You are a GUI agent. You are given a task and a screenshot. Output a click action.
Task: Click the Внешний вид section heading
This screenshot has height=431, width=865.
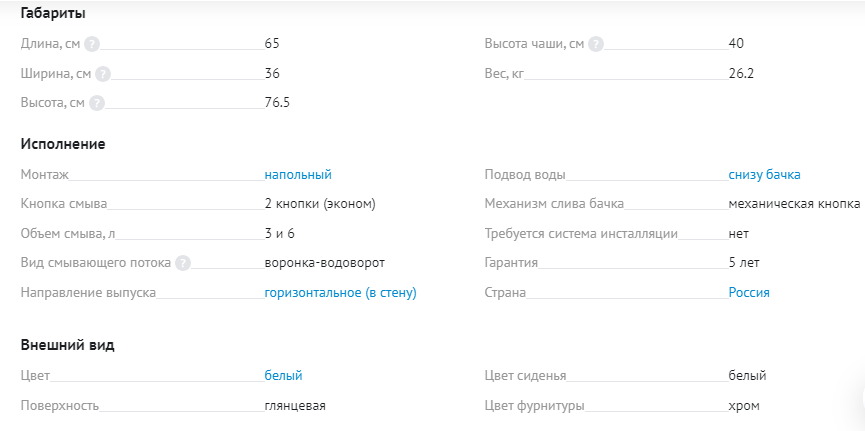67,345
